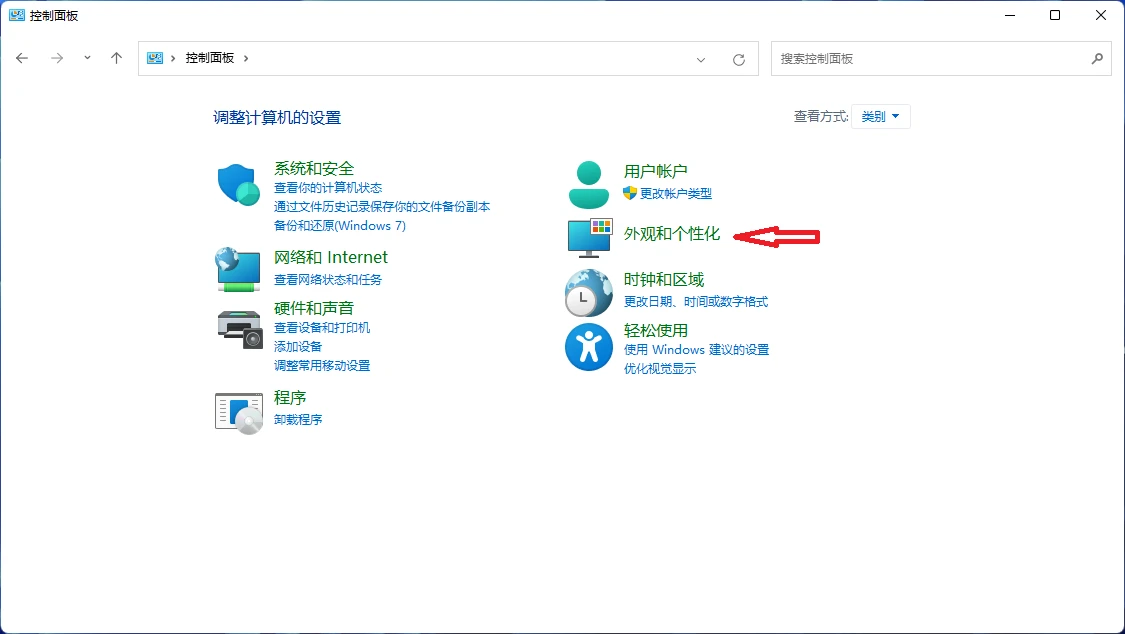This screenshot has height=634, width=1125.
Task: Click the Ease of Access icon
Action: 589,346
